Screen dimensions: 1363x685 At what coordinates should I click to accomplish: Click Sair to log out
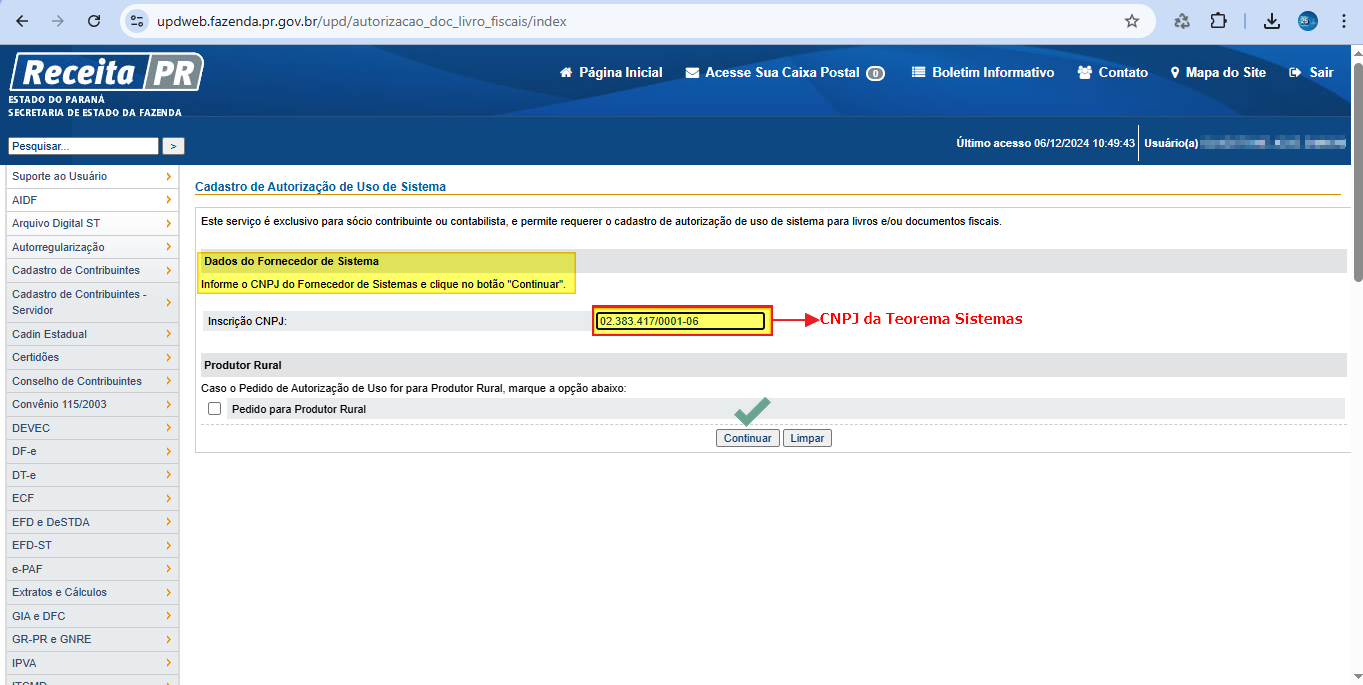(1311, 73)
